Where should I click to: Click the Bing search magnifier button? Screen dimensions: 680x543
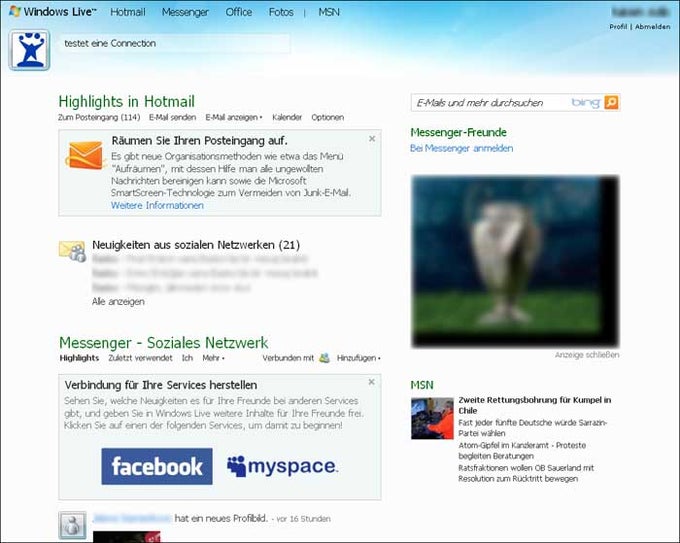click(x=611, y=102)
